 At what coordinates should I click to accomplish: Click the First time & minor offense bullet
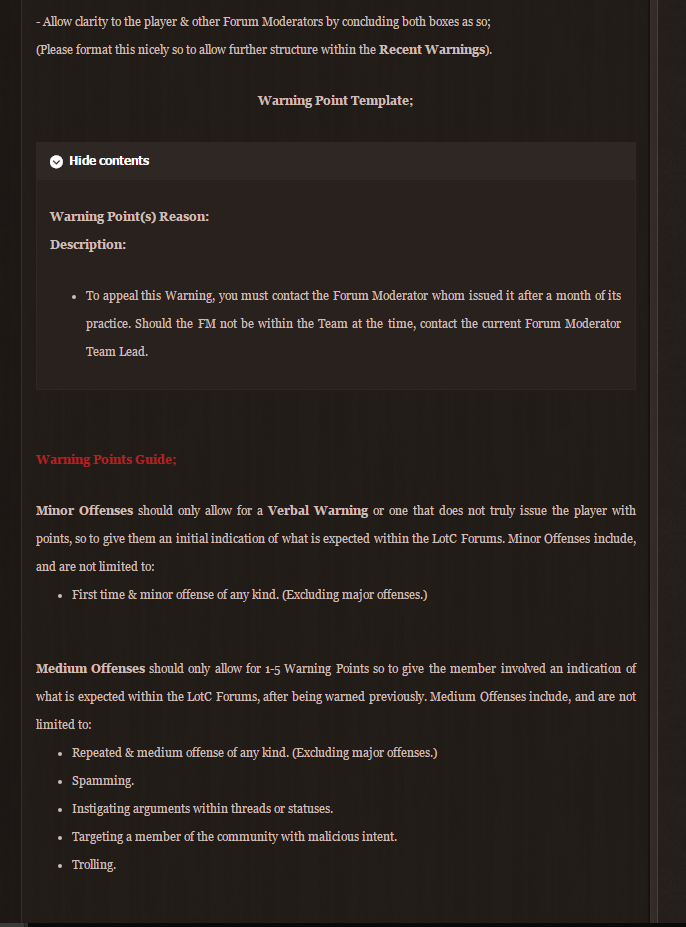click(250, 594)
